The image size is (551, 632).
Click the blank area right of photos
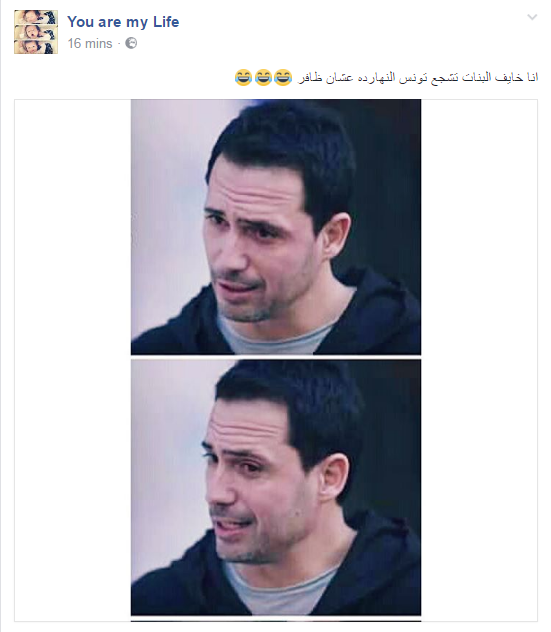[479, 360]
